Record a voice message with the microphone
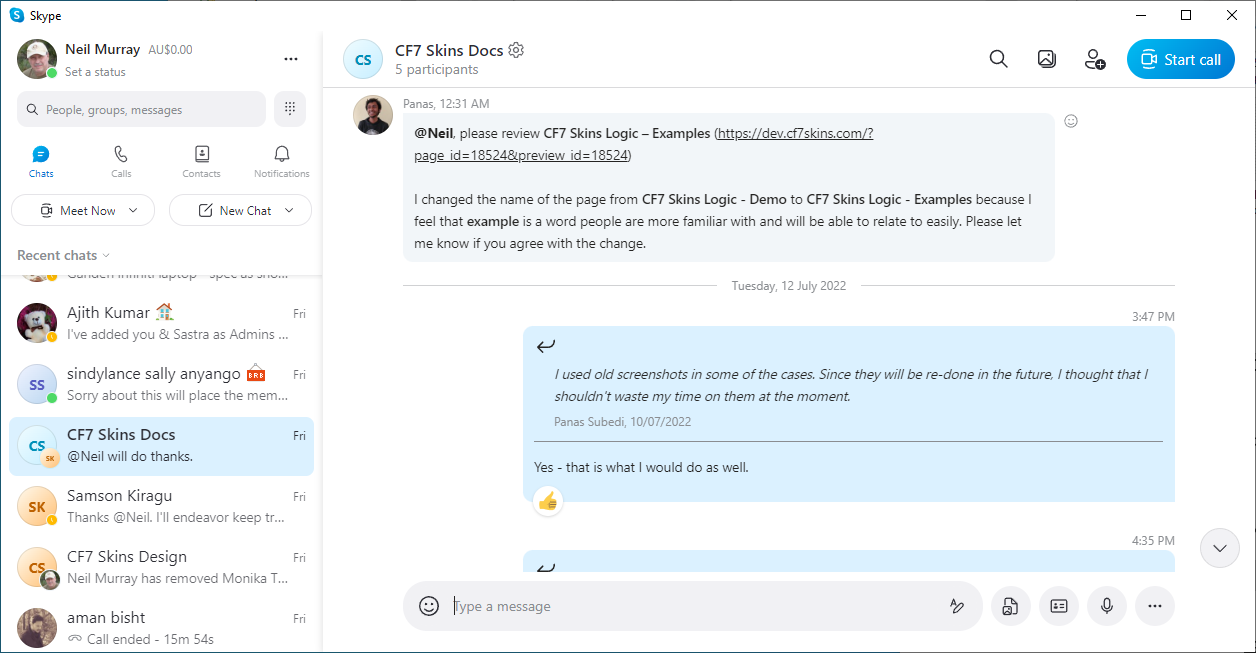1256x653 pixels. tap(1107, 606)
